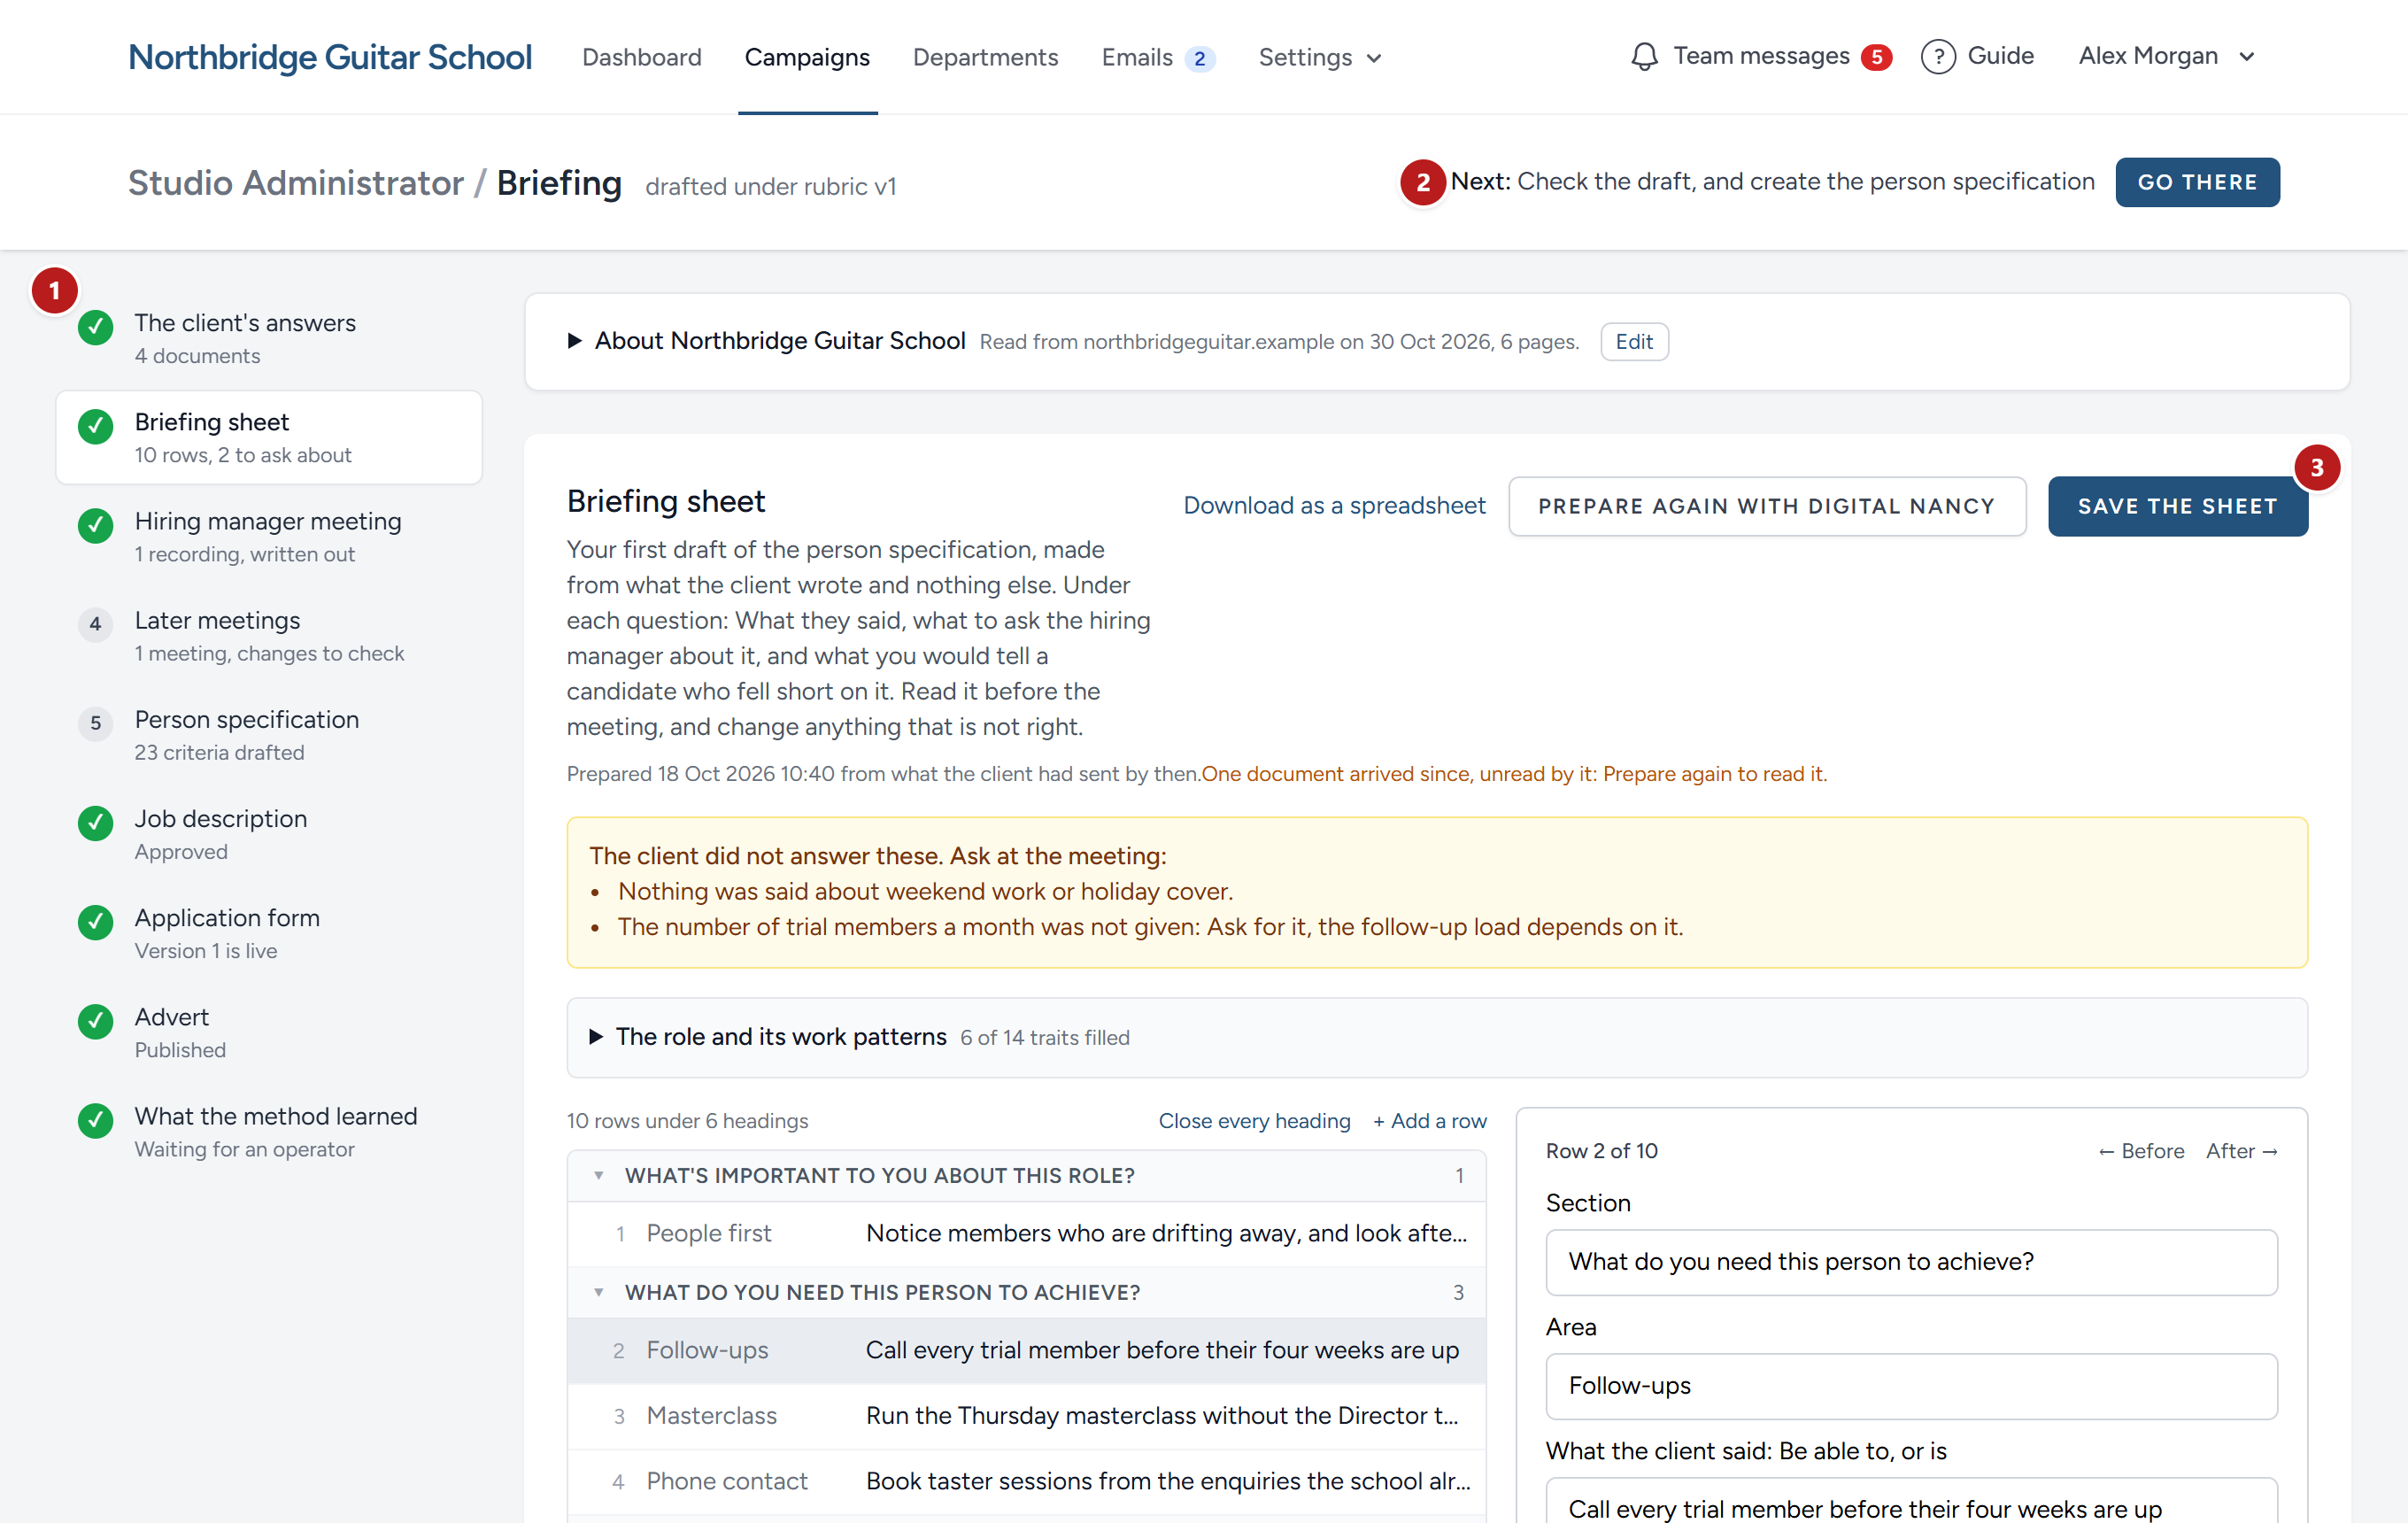Collapse What do you need this person to achieve

pyautogui.click(x=598, y=1292)
